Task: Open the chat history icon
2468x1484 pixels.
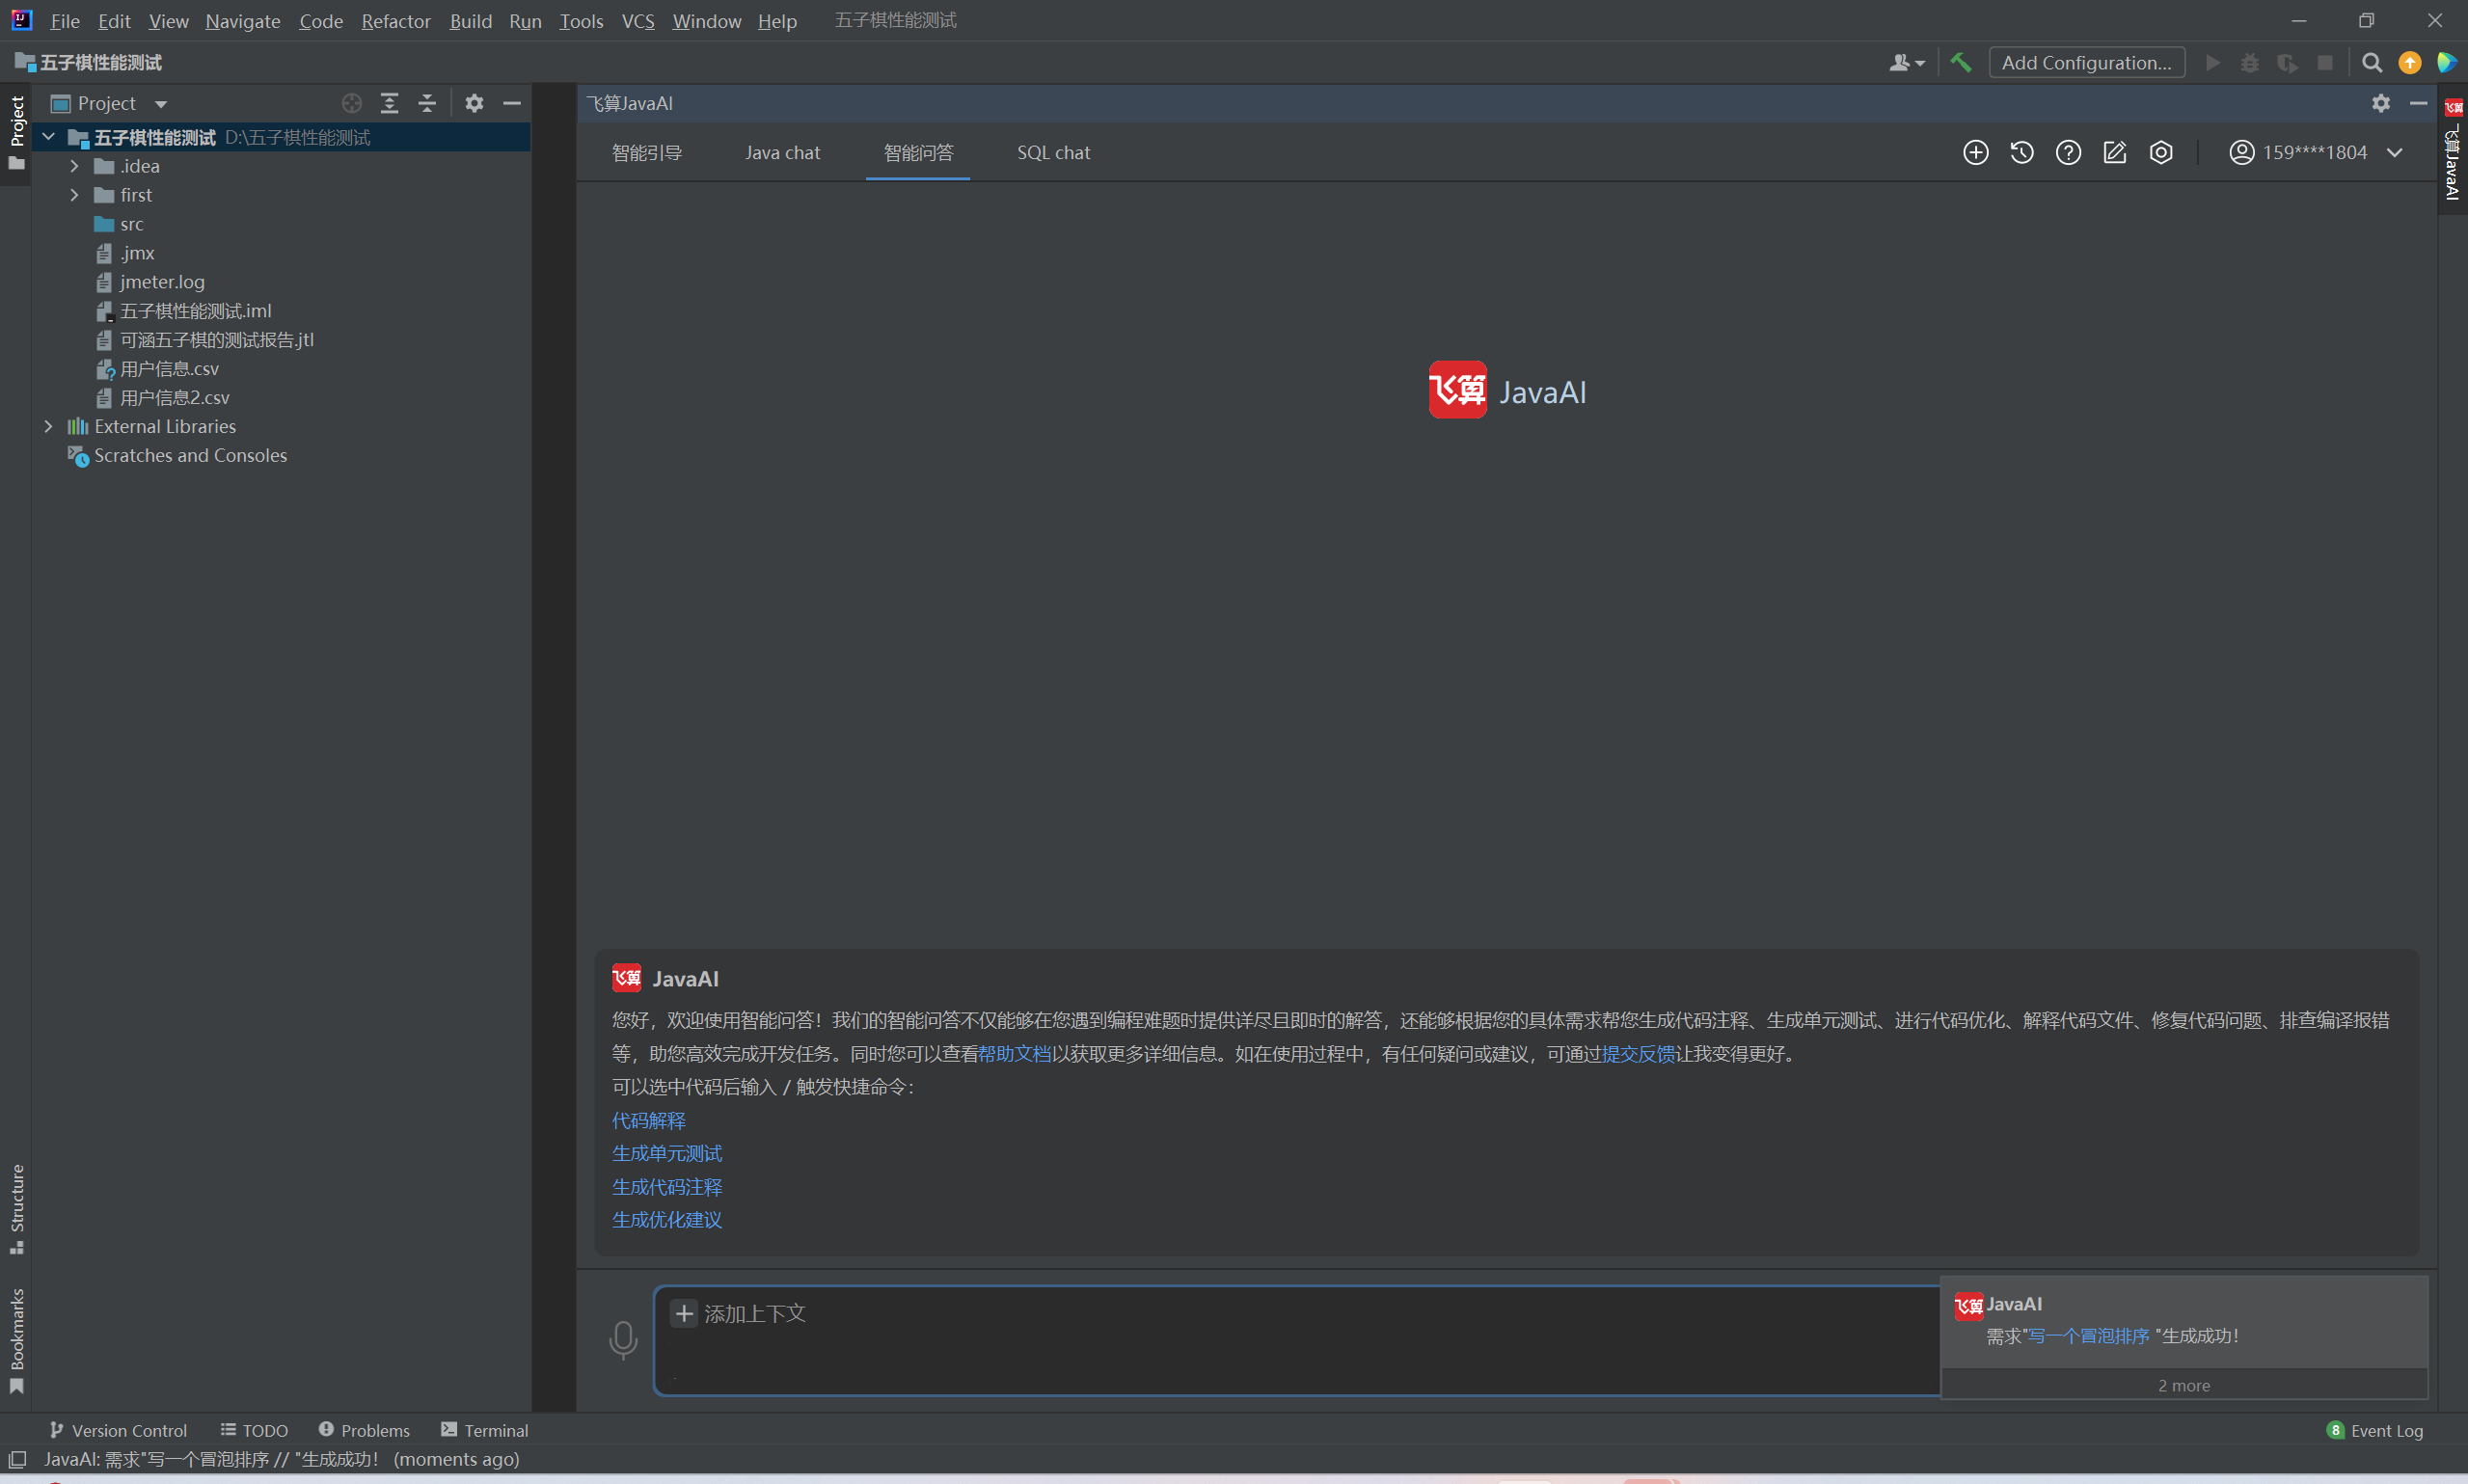Action: coord(2021,152)
